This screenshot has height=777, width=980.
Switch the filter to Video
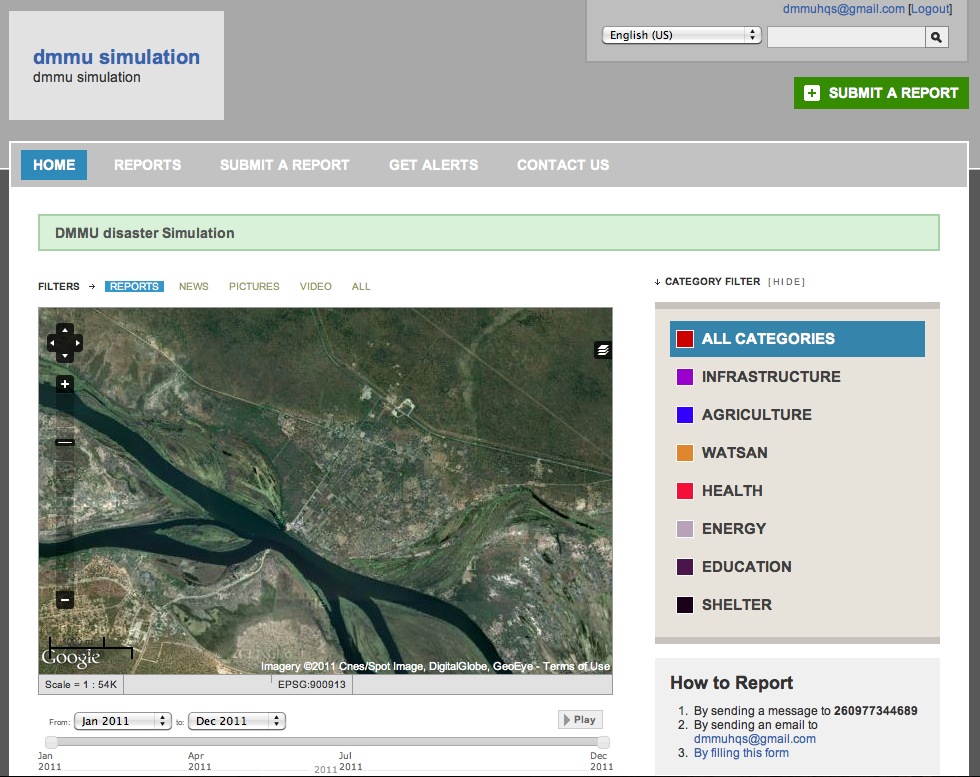315,287
